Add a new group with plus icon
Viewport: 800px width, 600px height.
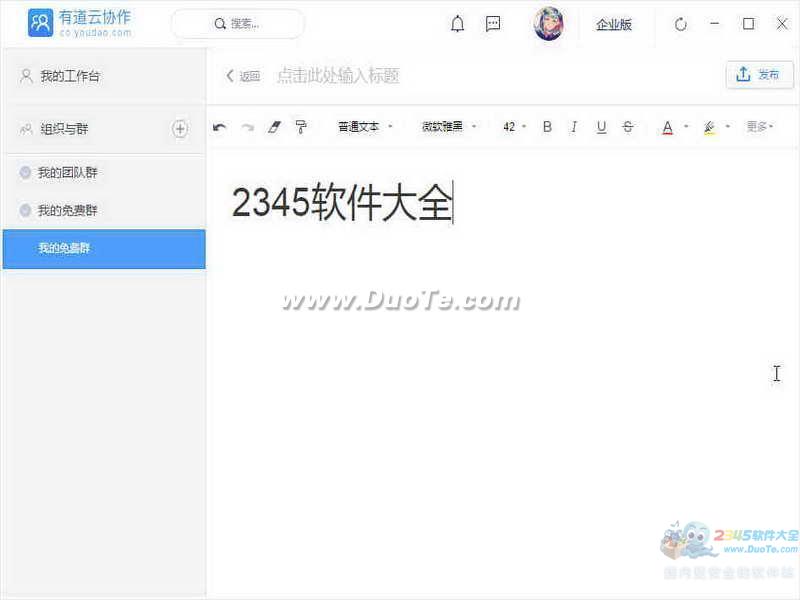pyautogui.click(x=180, y=129)
